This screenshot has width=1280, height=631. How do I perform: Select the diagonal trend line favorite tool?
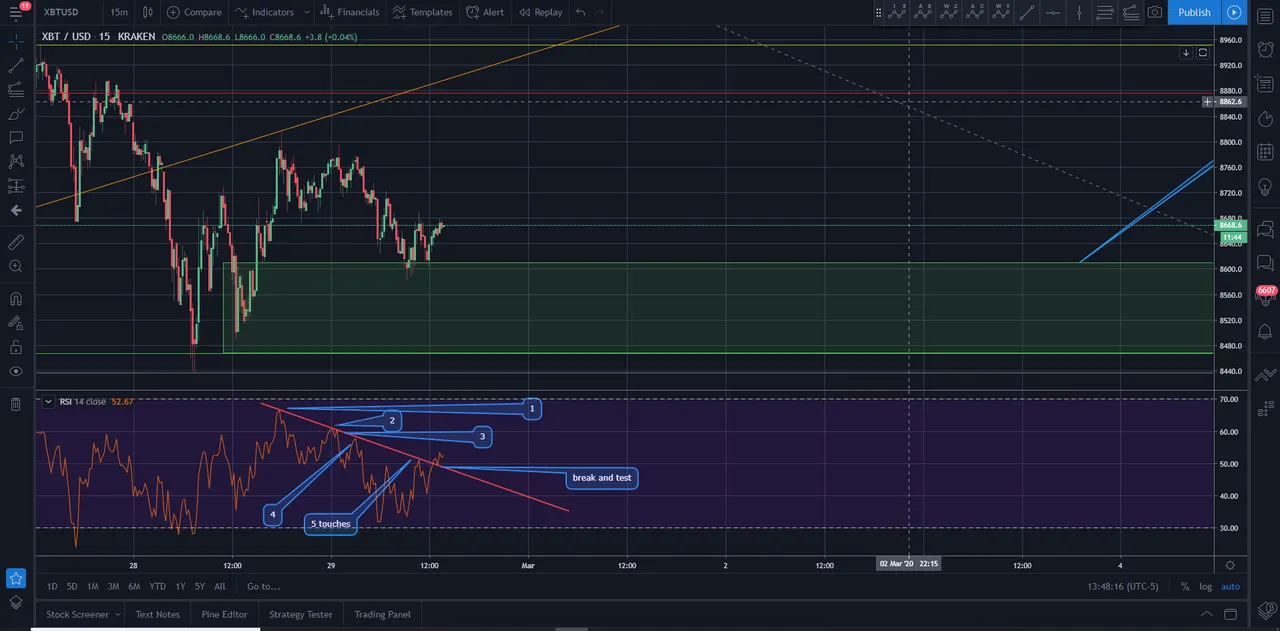tap(1027, 12)
